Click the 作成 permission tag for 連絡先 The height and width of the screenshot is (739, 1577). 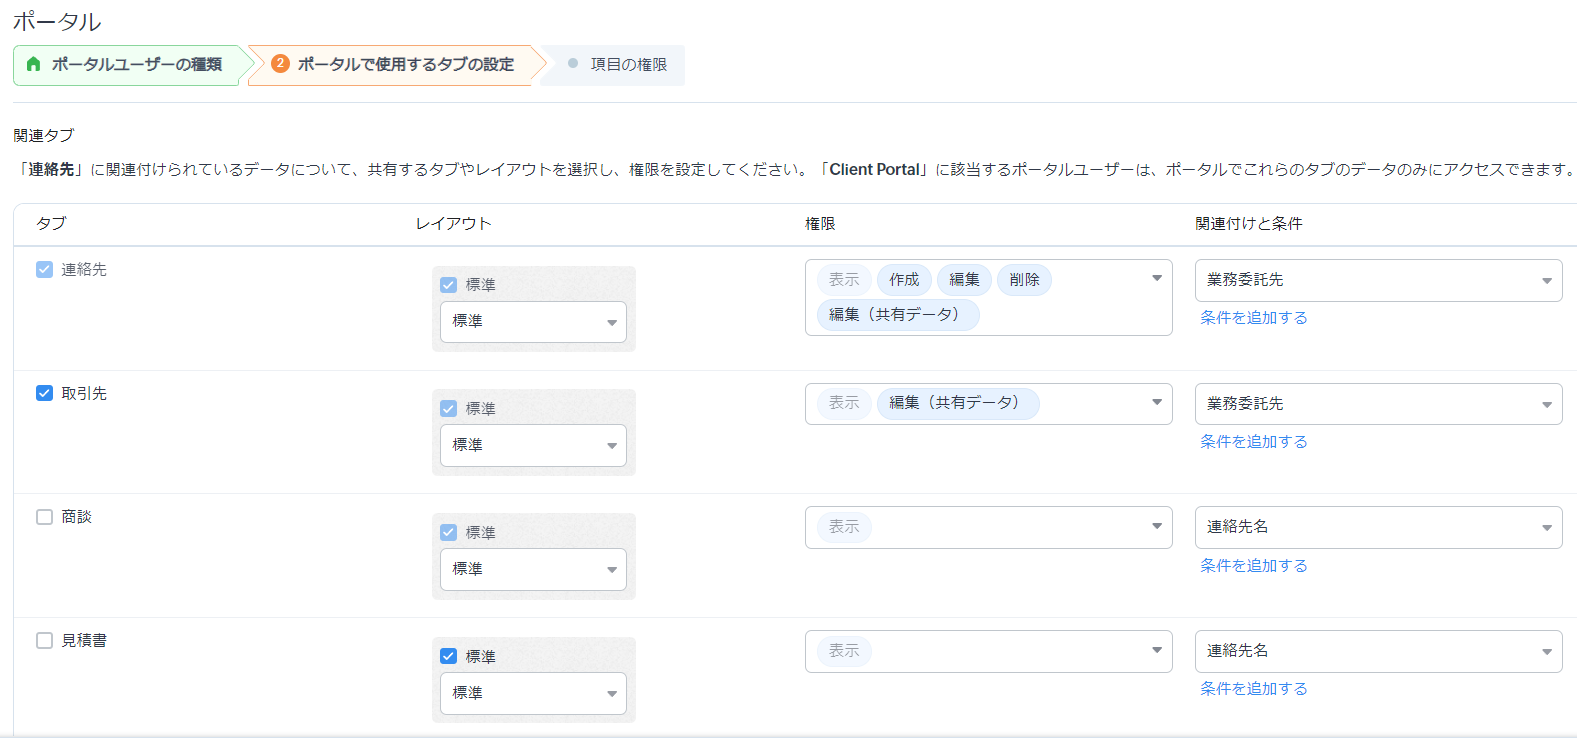[x=904, y=280]
